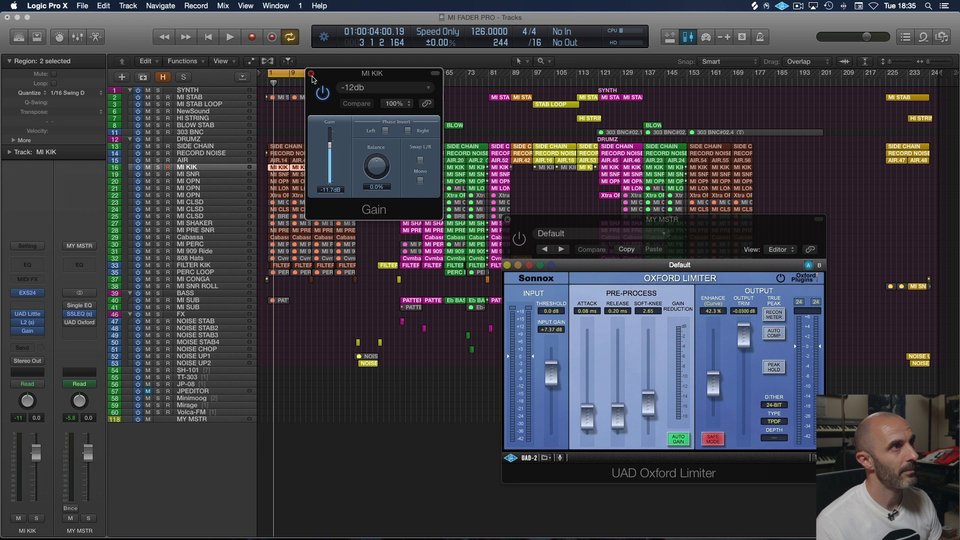Toggle the yellow Cycle mode button

[290, 37]
